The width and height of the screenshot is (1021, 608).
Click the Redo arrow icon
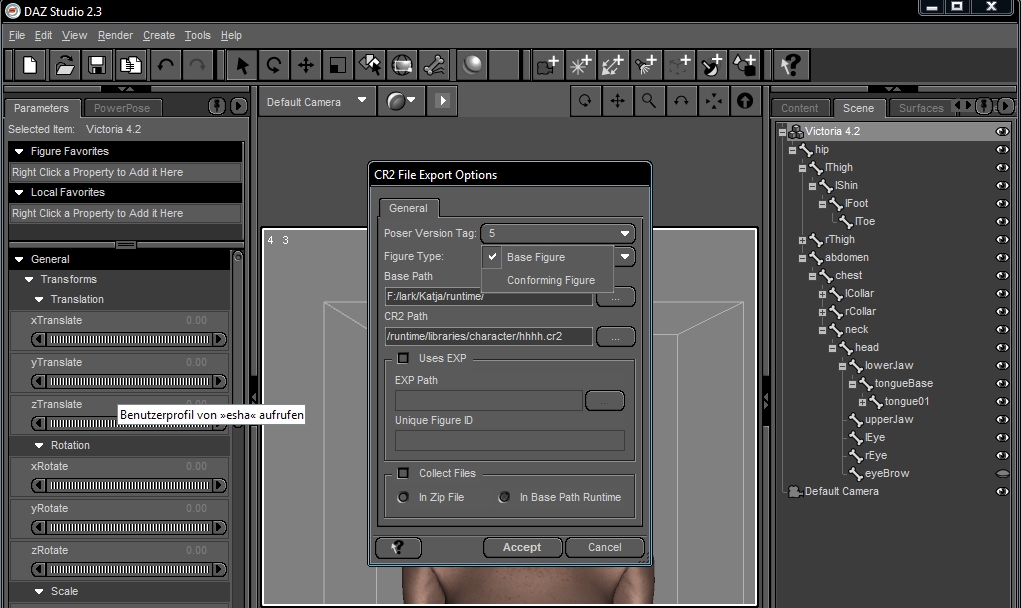tap(197, 65)
